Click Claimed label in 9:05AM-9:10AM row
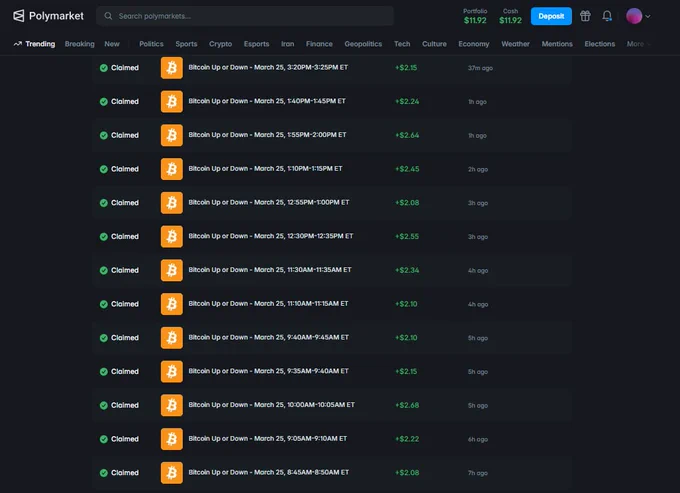 tap(125, 439)
